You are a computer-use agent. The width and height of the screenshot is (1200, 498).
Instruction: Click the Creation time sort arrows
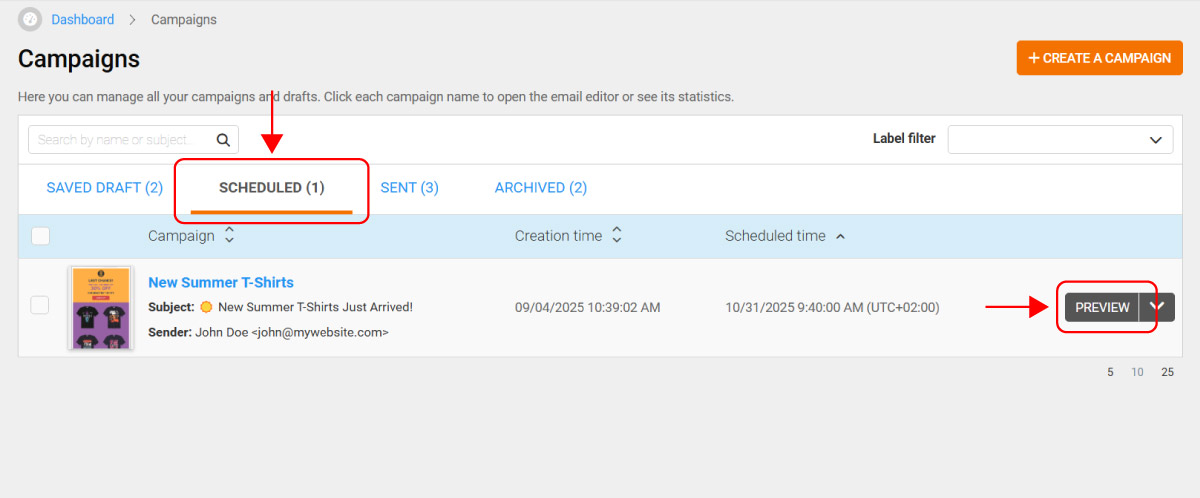pyautogui.click(x=617, y=236)
